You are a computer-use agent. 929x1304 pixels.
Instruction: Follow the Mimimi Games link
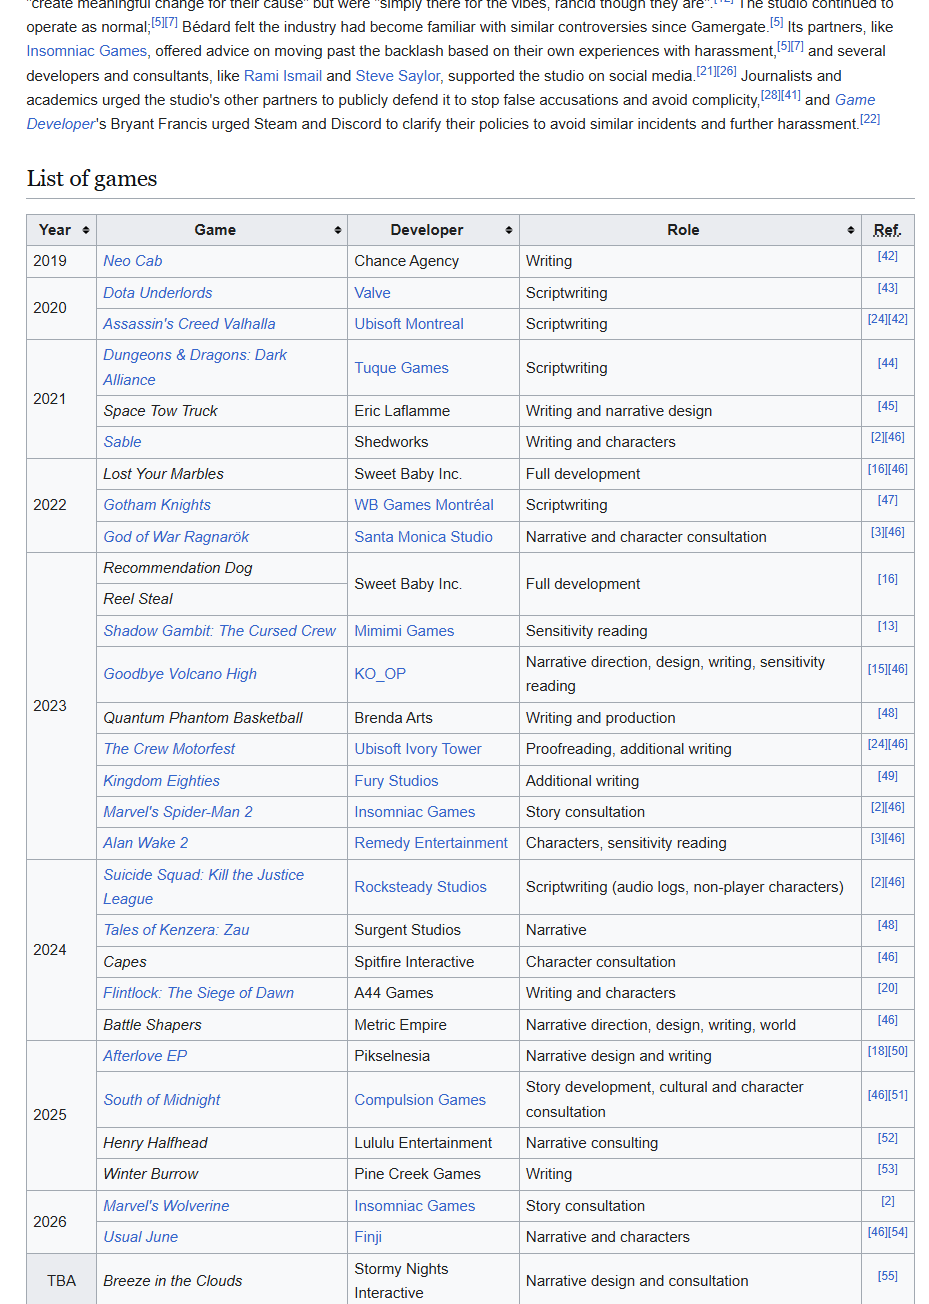click(404, 631)
